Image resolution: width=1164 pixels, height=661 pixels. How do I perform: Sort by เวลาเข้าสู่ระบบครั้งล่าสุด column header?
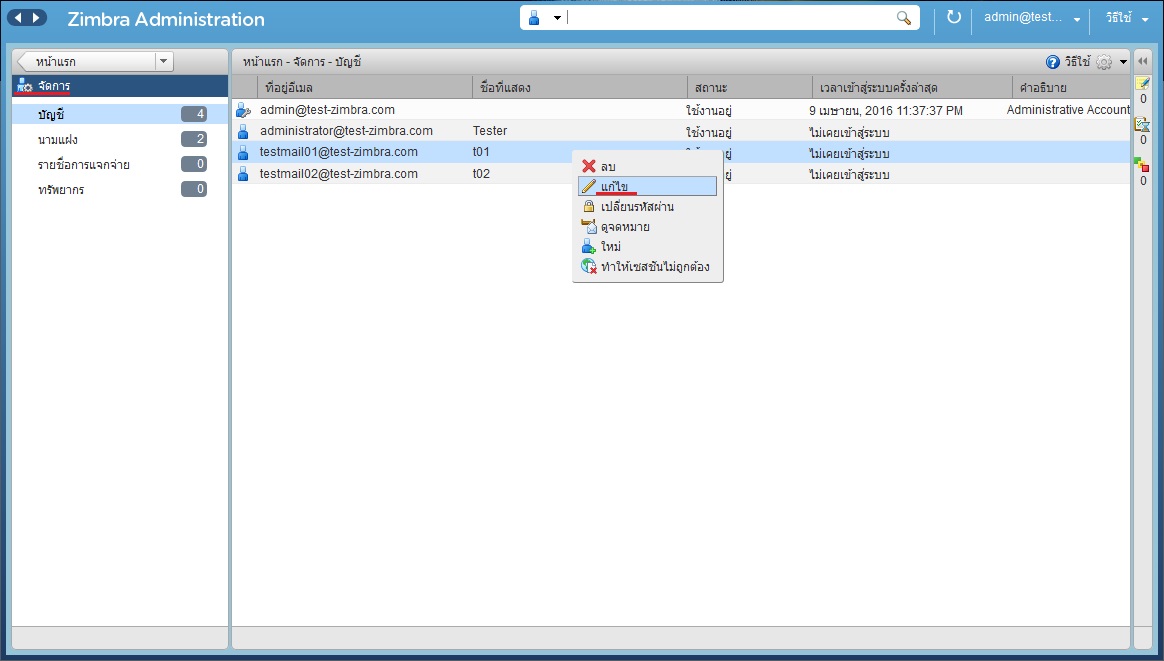(x=912, y=88)
